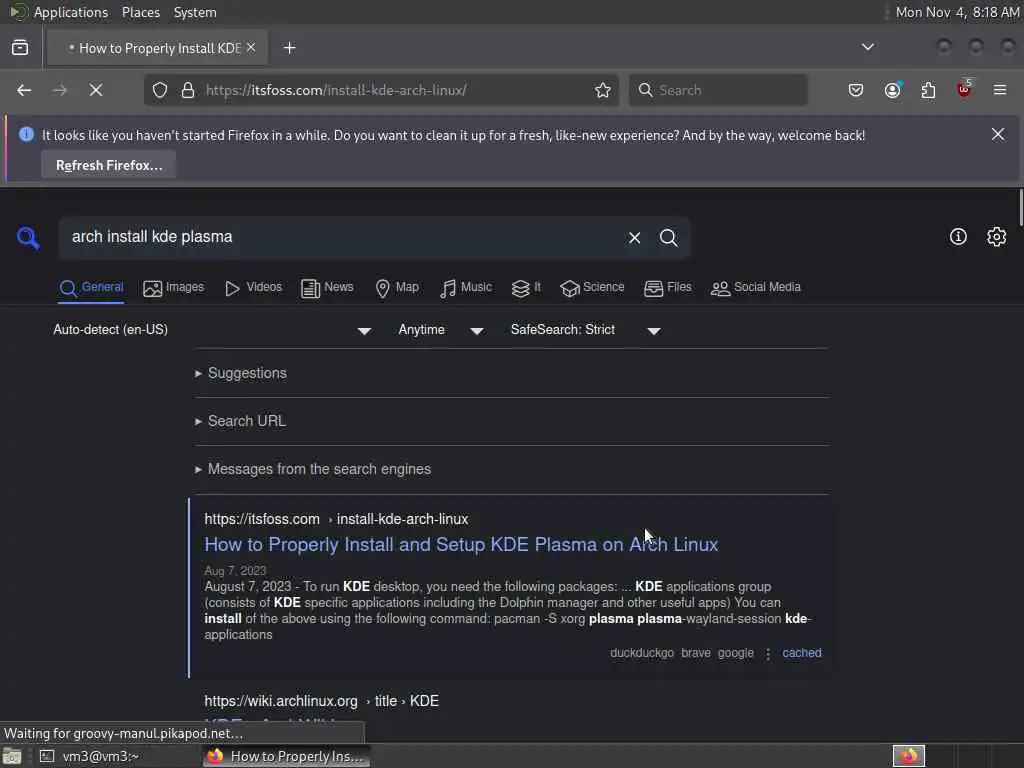Submit search with the magnifier button
The width and height of the screenshot is (1024, 768).
click(669, 238)
